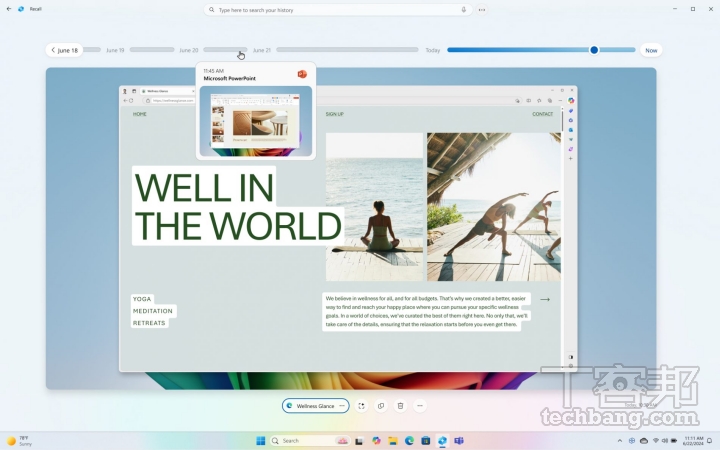
Task: Select the Wellness Glance browser tab
Action: [x=166, y=91]
